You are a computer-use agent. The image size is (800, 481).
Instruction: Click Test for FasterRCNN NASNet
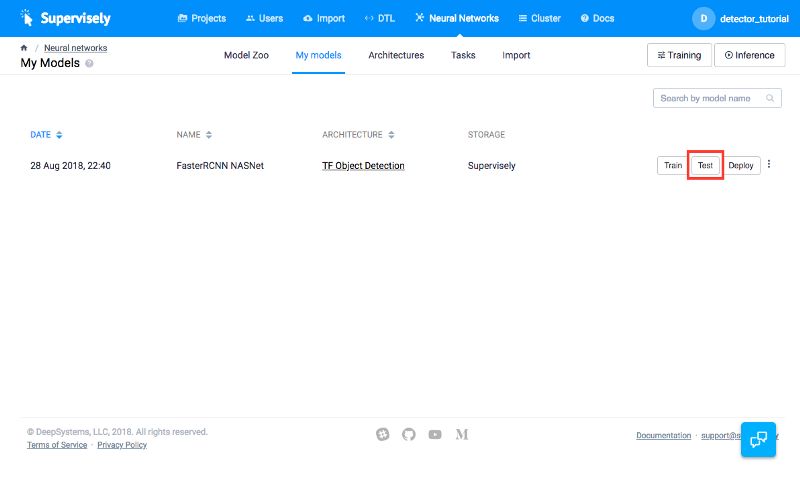[705, 165]
